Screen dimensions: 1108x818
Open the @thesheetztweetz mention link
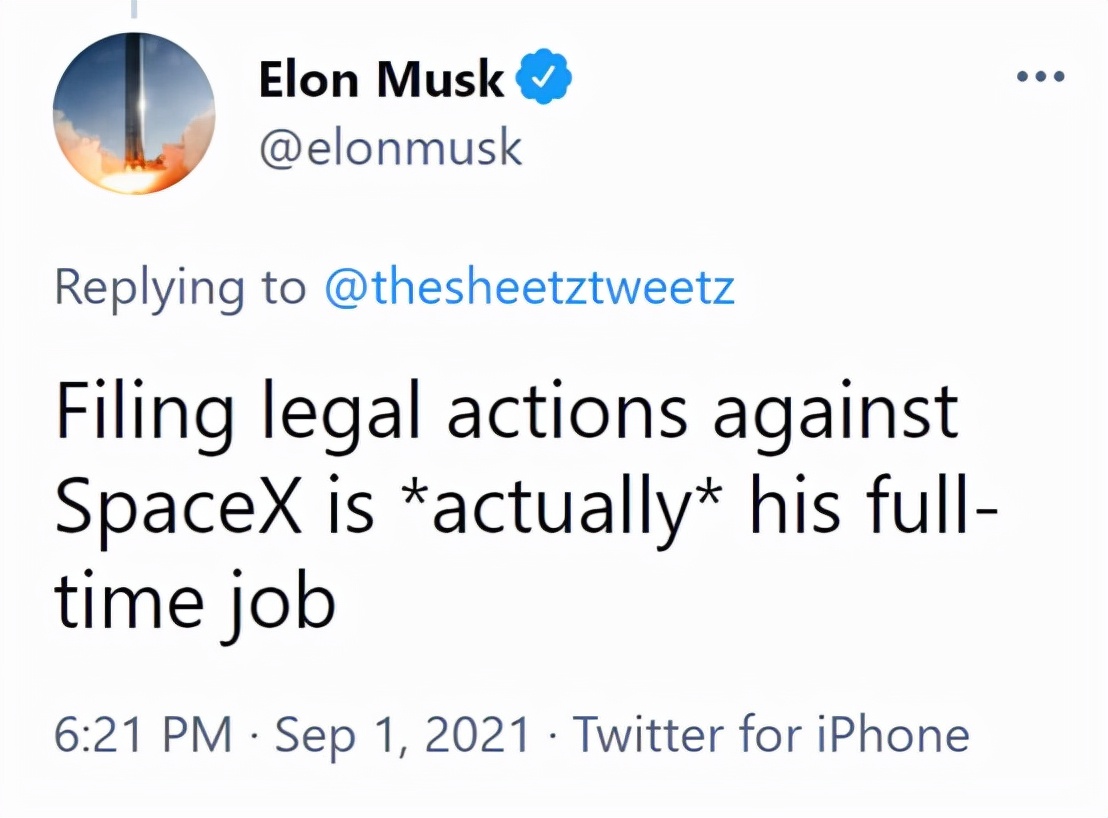tap(530, 288)
